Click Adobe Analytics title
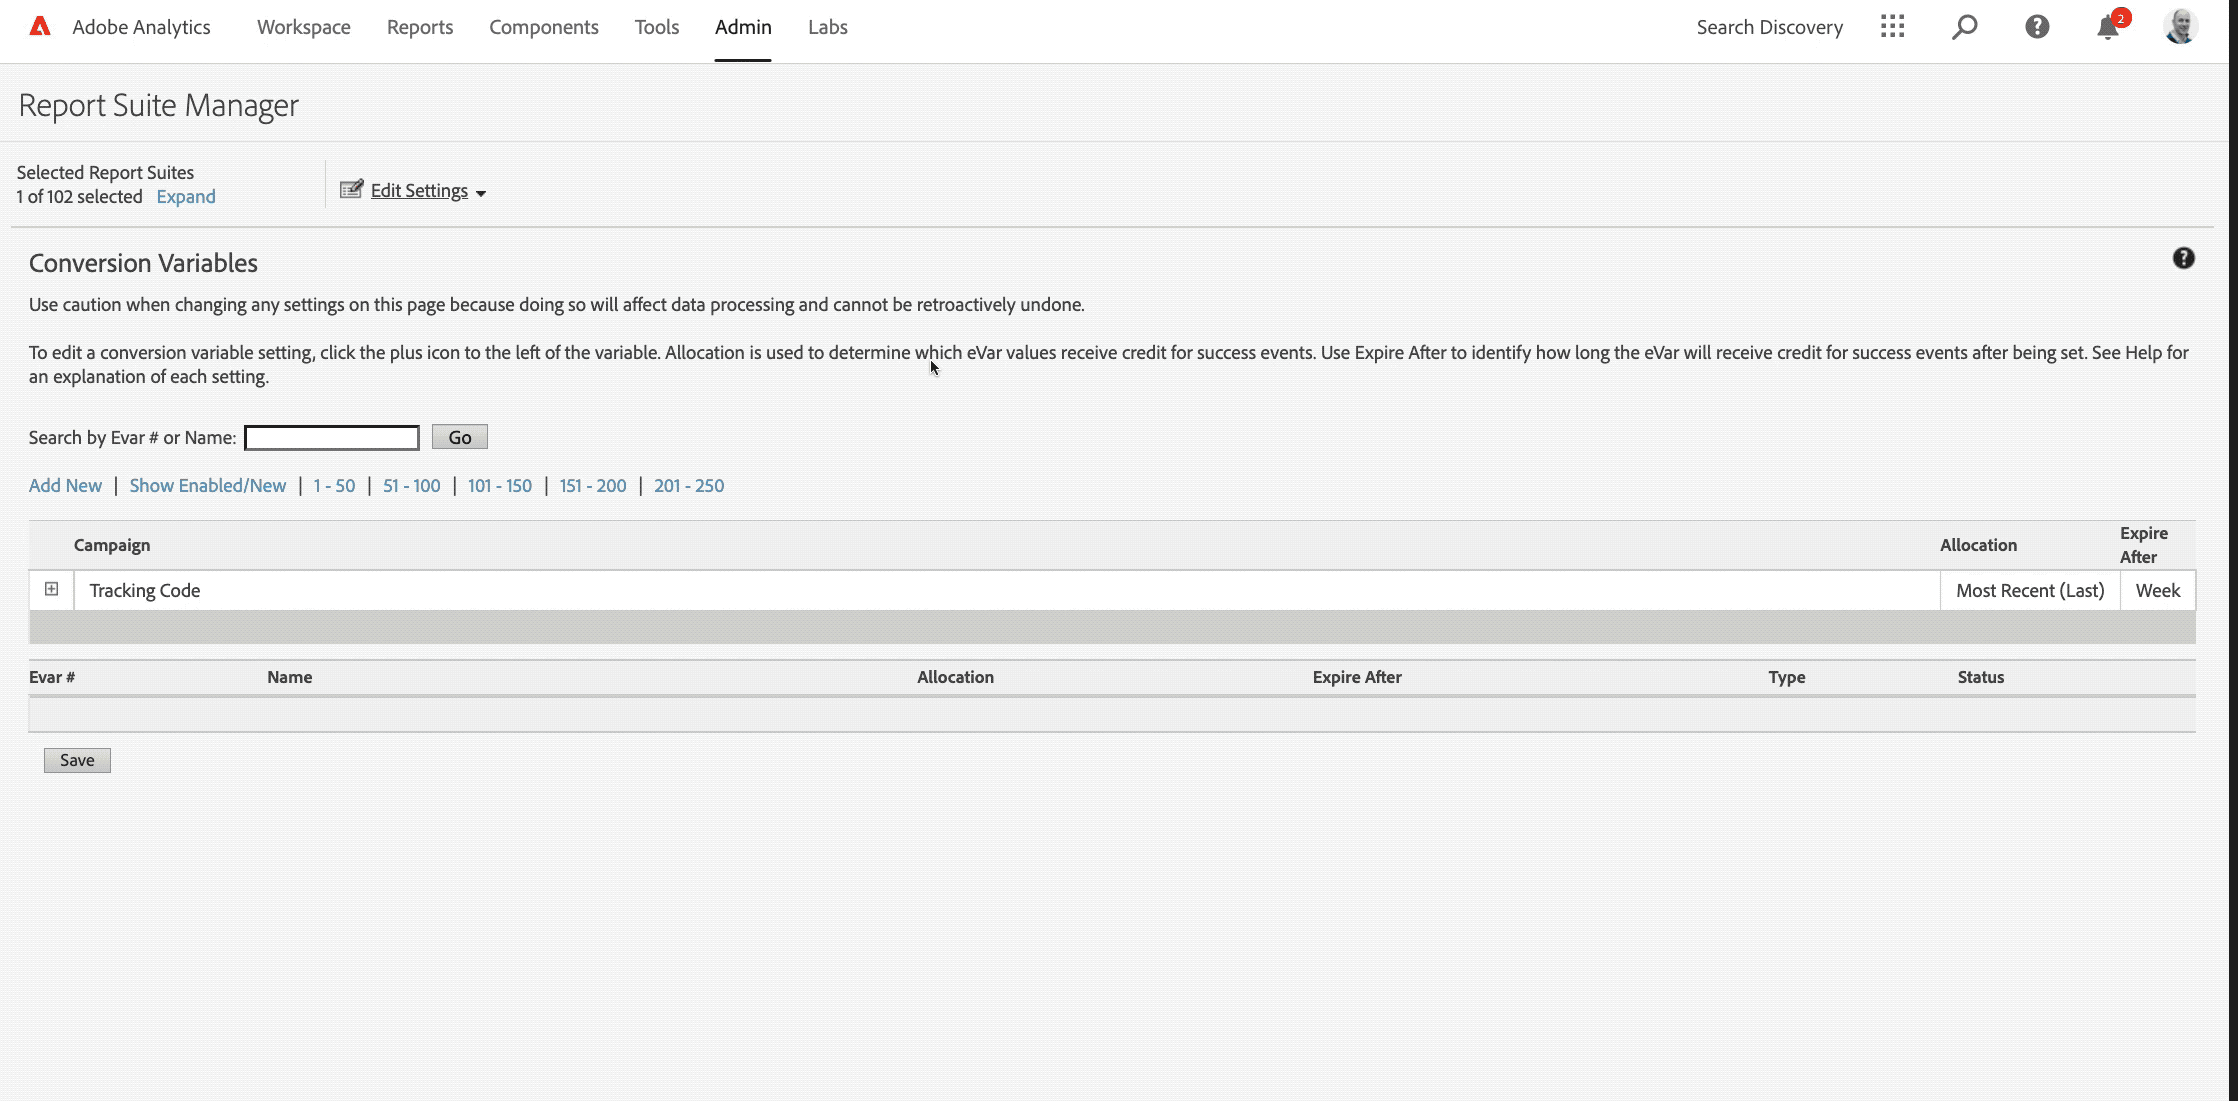This screenshot has height=1101, width=2238. (x=141, y=27)
